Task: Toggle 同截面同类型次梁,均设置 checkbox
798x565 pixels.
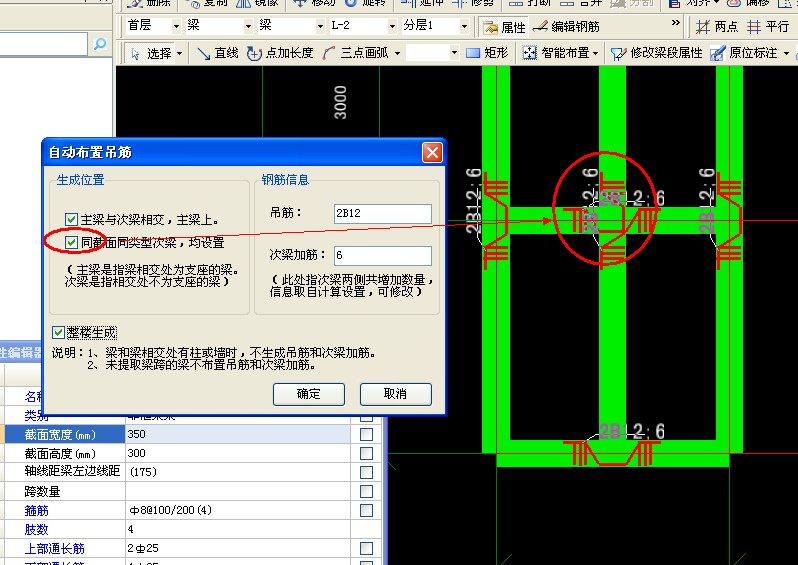Action: (71, 242)
